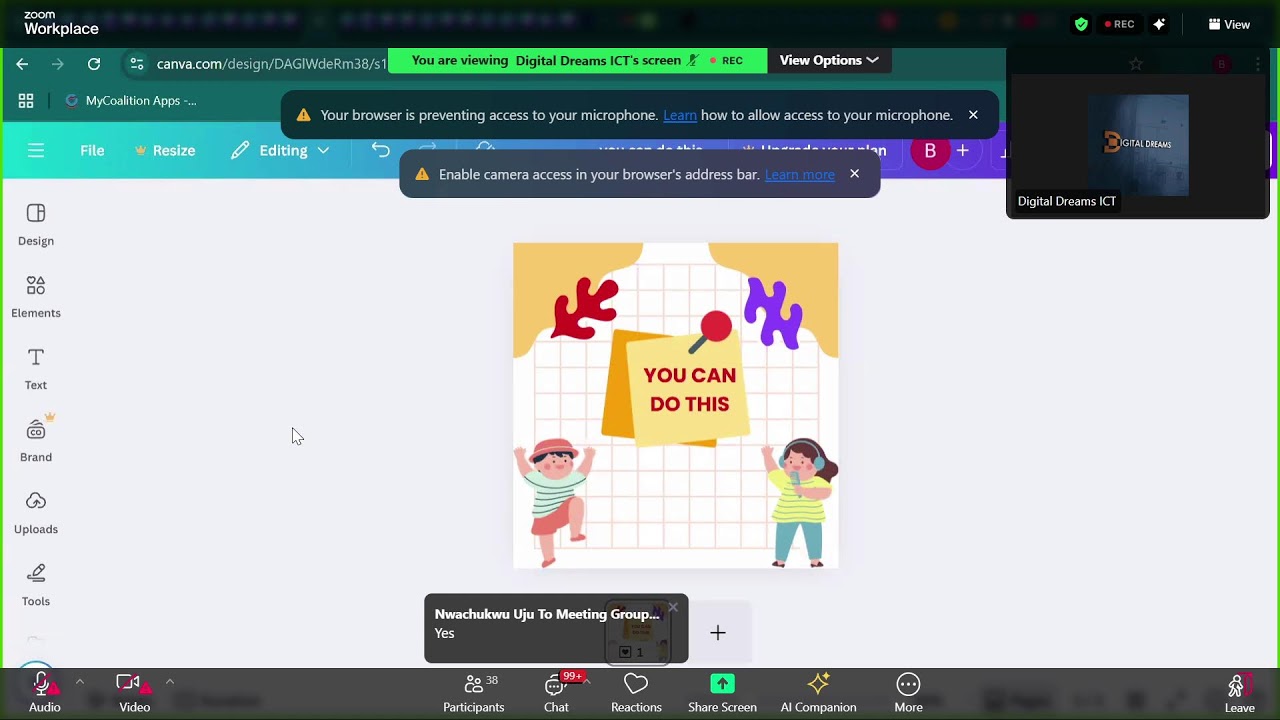The width and height of the screenshot is (1280, 720).
Task: Open the Design panel in sidebar
Action: pyautogui.click(x=36, y=225)
